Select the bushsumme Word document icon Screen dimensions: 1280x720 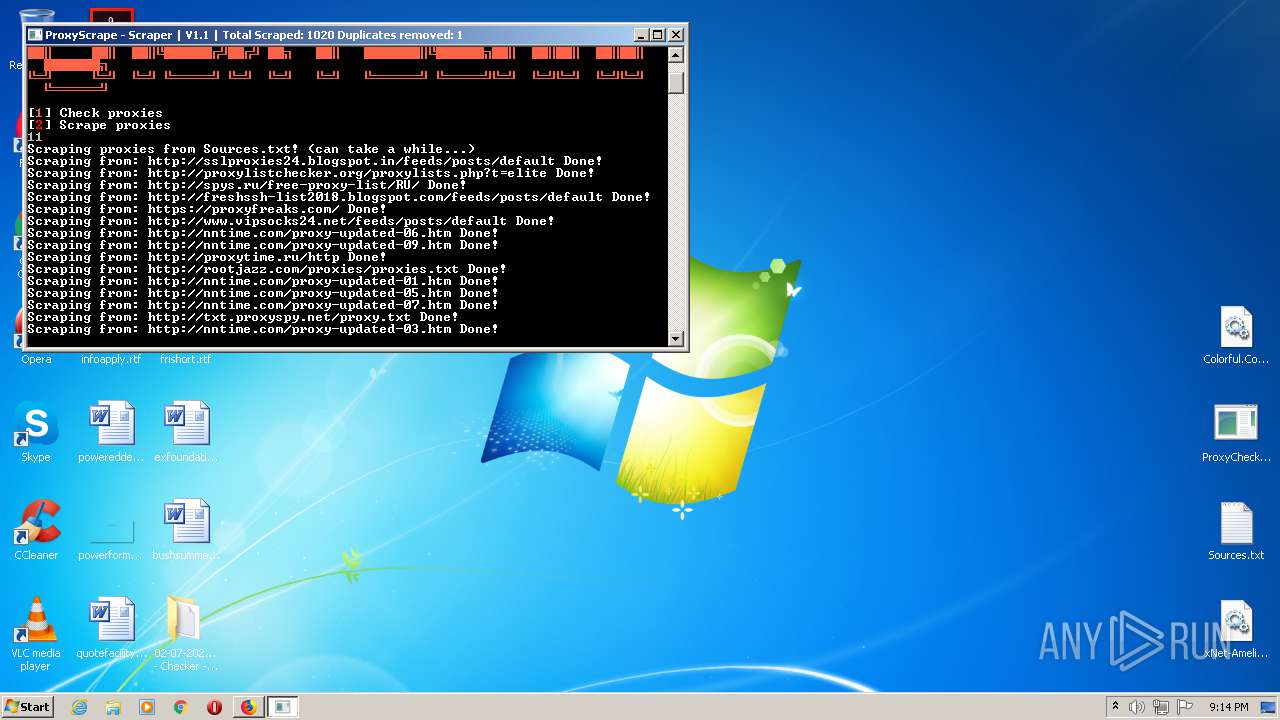pyautogui.click(x=186, y=530)
